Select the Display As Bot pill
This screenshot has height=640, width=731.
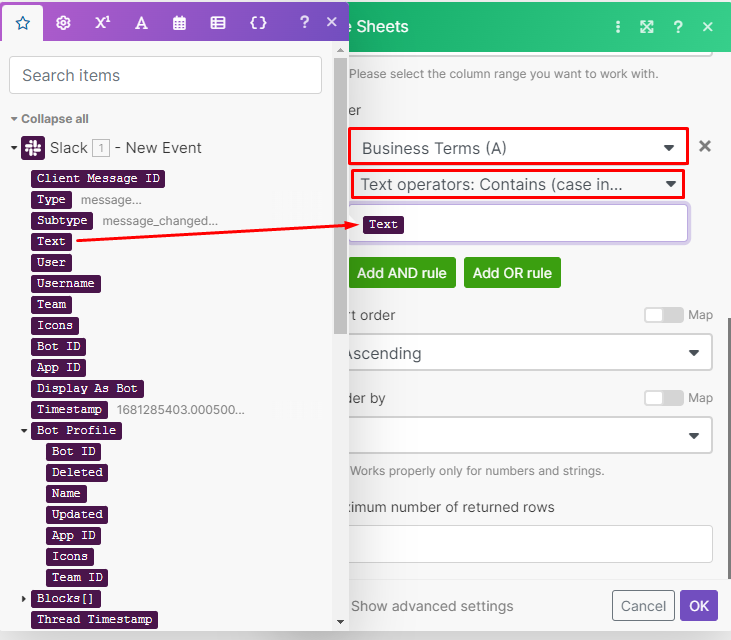coord(87,388)
